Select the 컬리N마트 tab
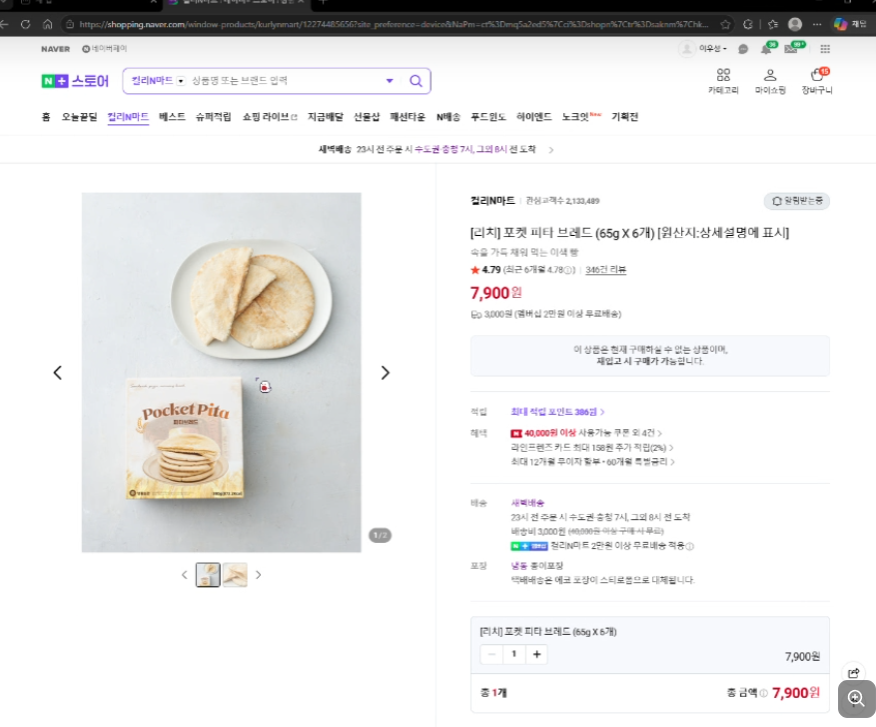The height and width of the screenshot is (727, 876). point(128,117)
